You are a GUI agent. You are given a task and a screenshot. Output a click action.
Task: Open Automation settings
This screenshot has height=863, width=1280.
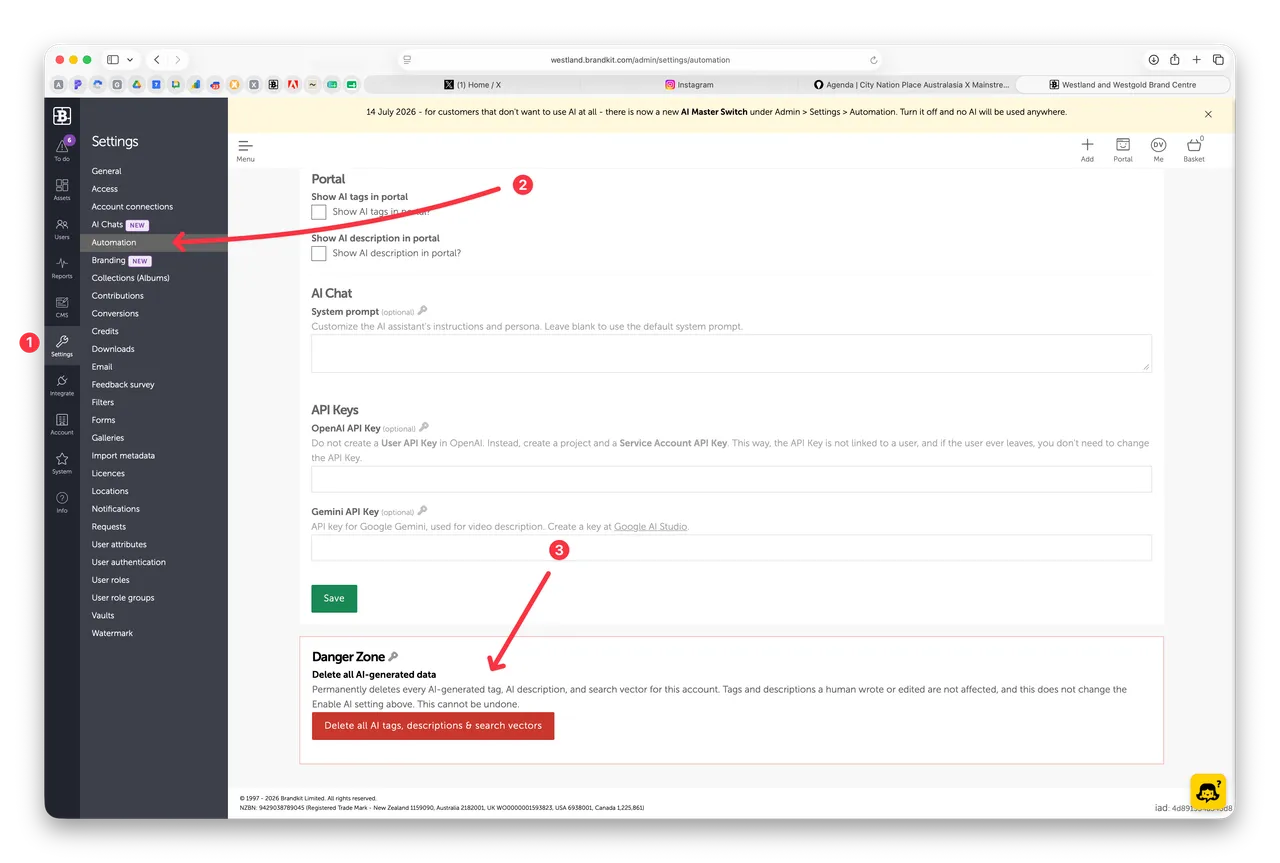(114, 242)
